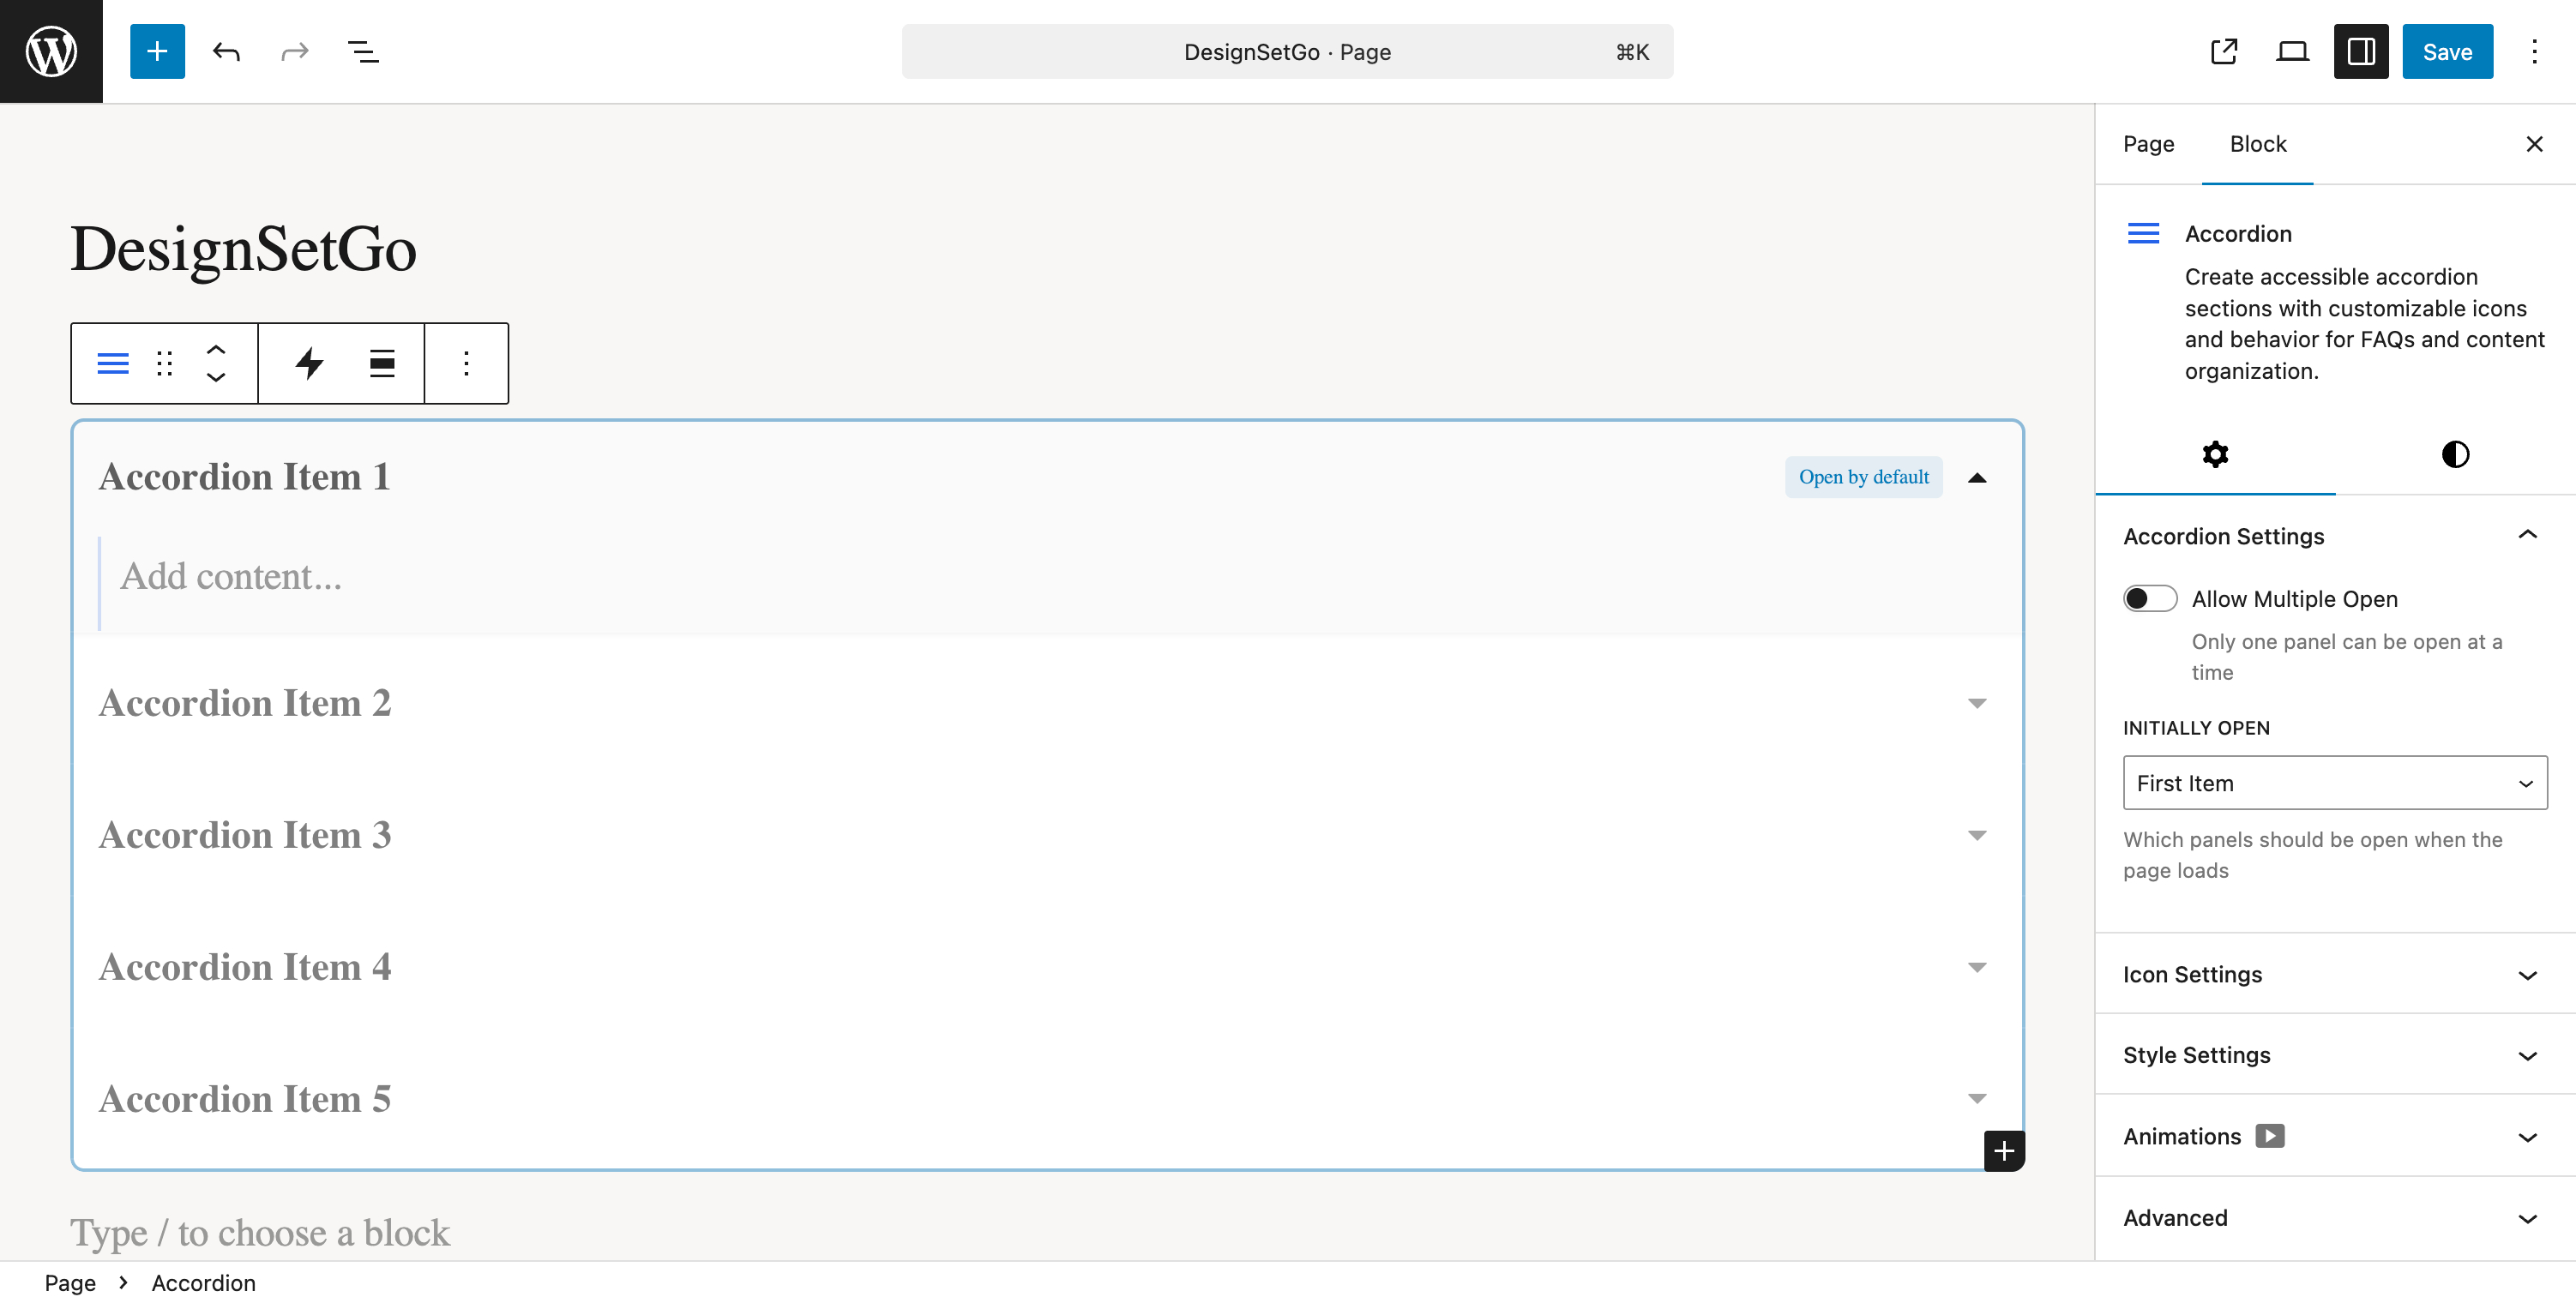Viewport: 2576px width, 1303px height.
Task: Click the Undo arrow icon
Action: pos(227,51)
